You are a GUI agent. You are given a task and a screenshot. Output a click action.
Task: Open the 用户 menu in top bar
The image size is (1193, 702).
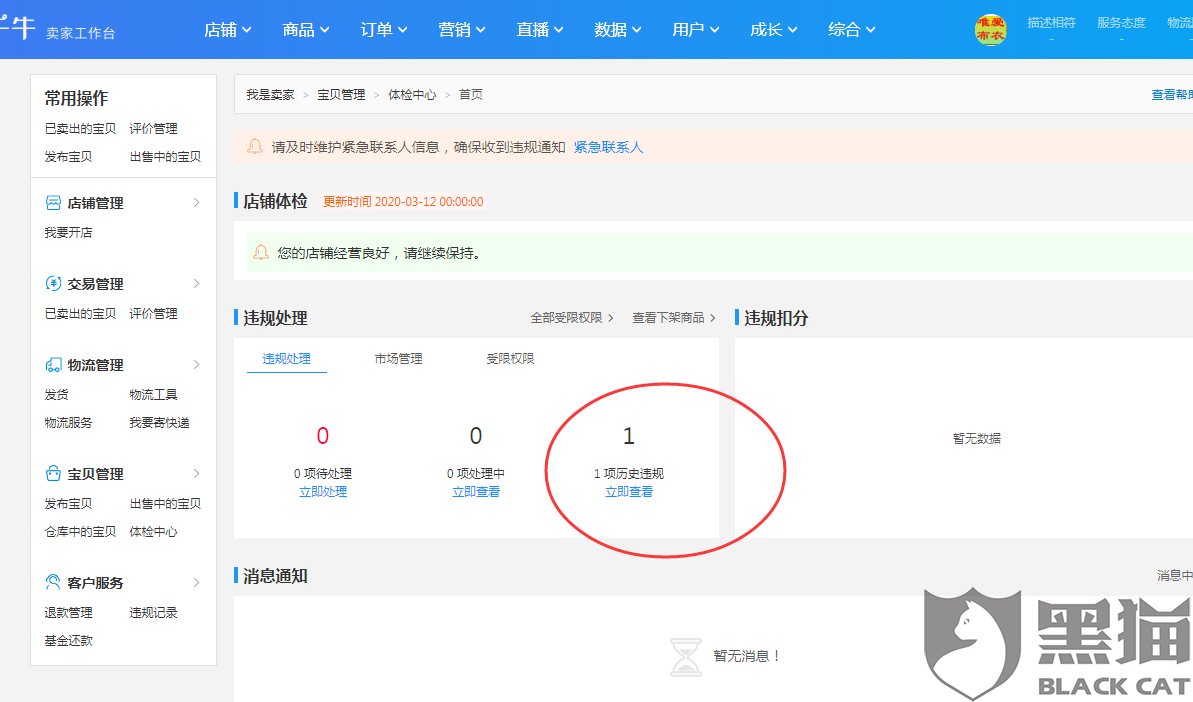(695, 30)
